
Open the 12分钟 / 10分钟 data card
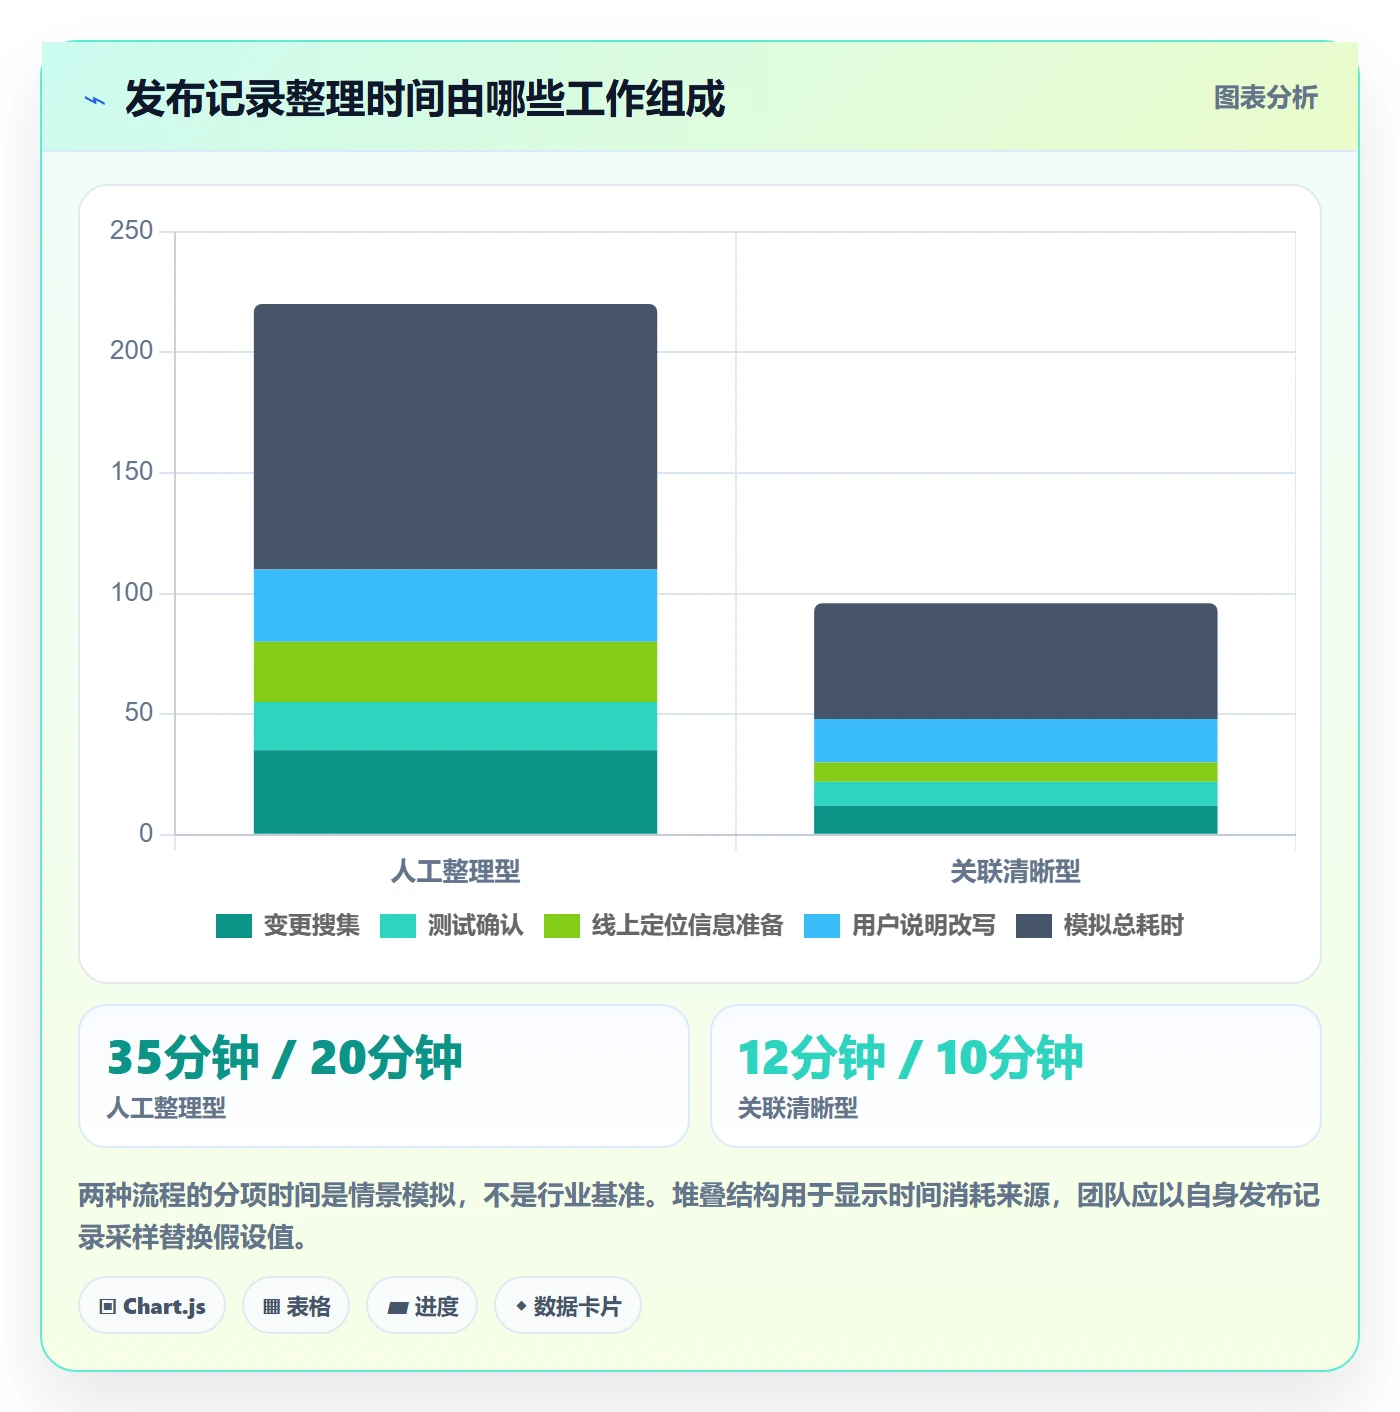[x=1016, y=1076]
